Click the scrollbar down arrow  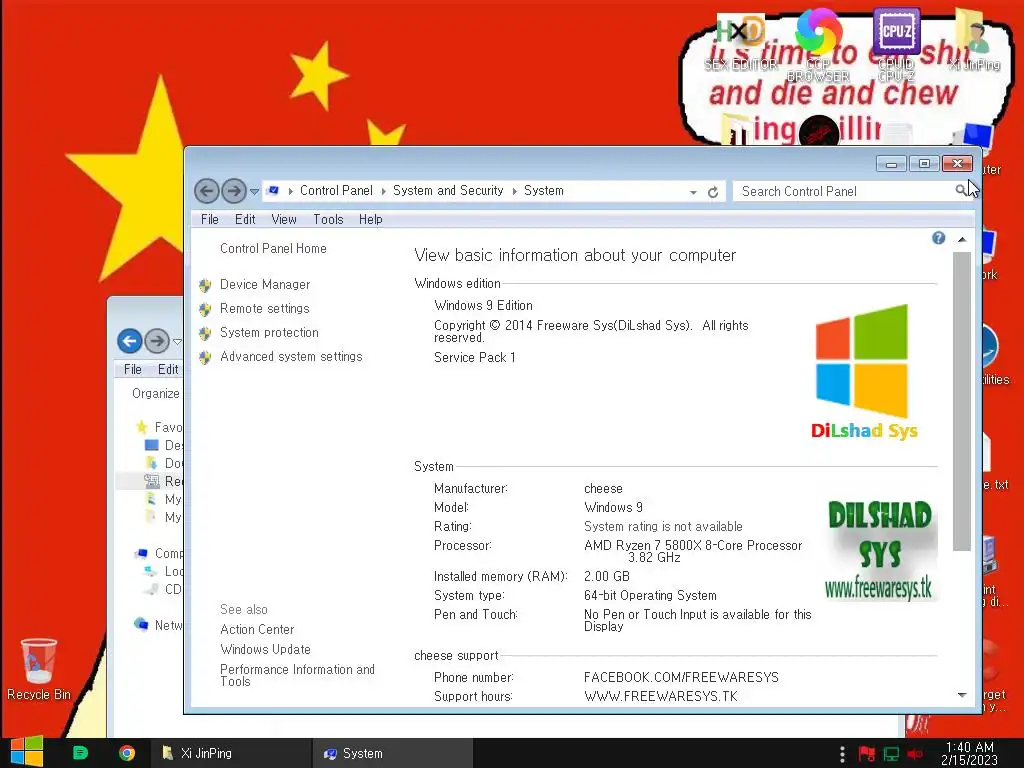(x=961, y=695)
